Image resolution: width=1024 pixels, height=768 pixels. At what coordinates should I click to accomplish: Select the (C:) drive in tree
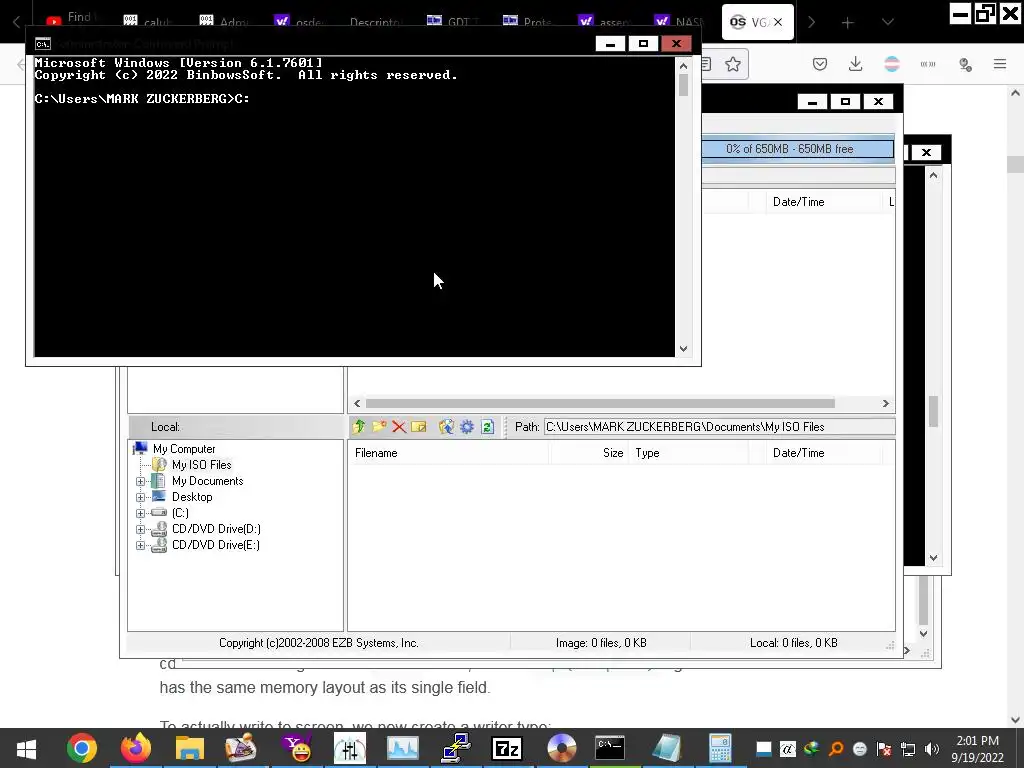[180, 513]
